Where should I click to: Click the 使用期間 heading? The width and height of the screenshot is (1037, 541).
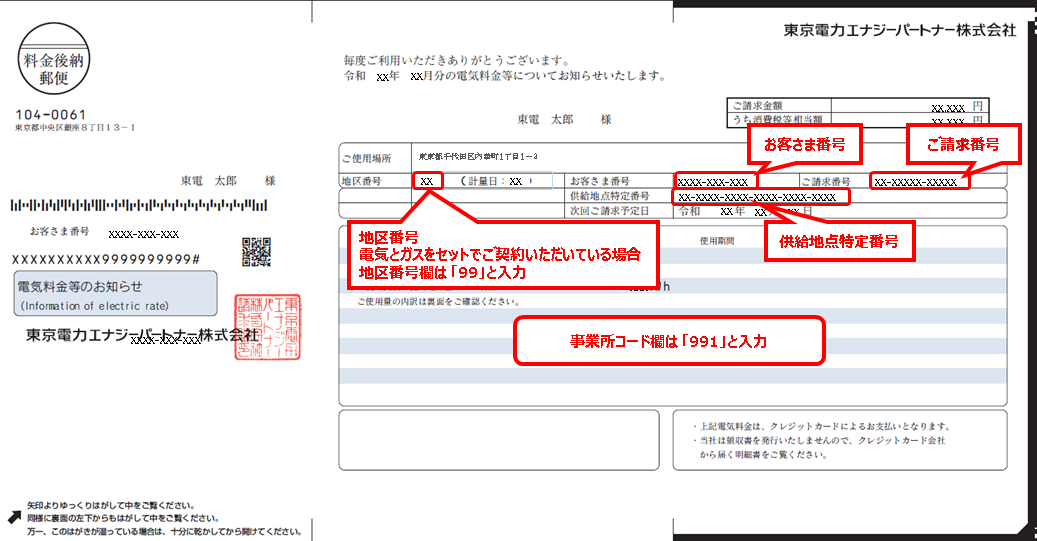(717, 241)
